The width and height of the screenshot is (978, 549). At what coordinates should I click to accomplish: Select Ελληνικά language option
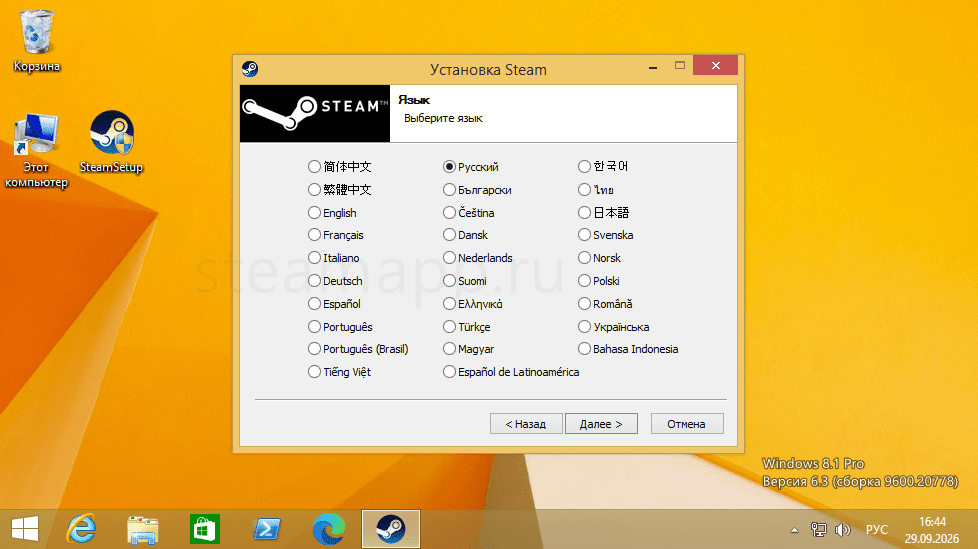pyautogui.click(x=473, y=304)
